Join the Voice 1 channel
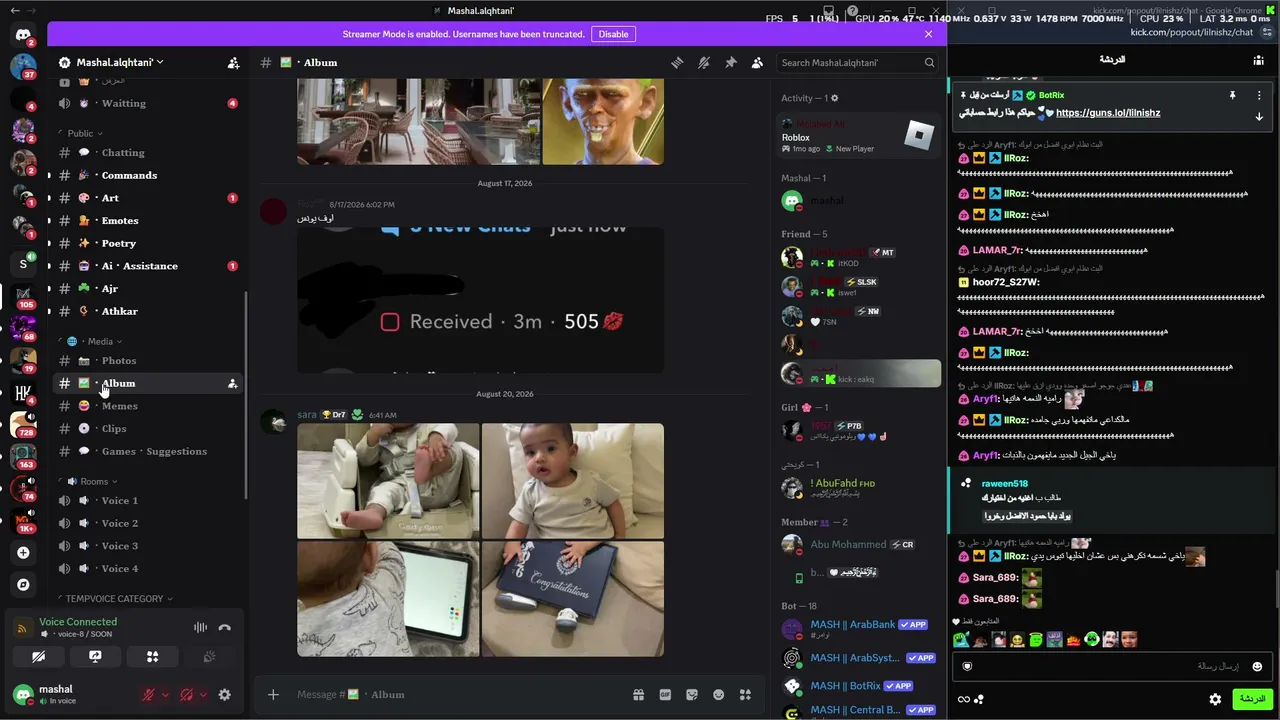1280x720 pixels. [148, 500]
